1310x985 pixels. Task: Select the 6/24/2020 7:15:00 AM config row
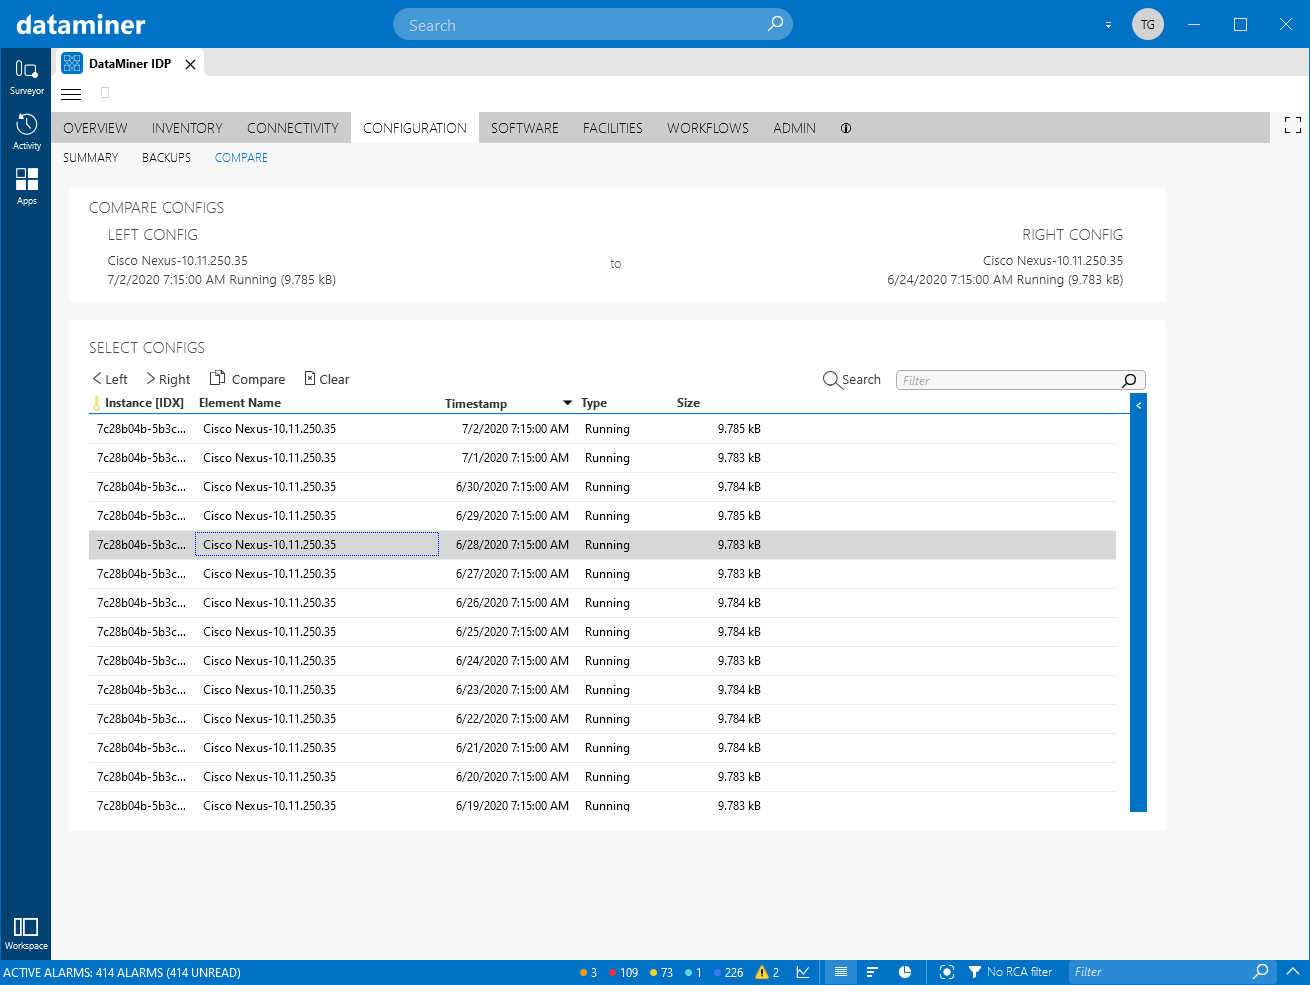602,661
